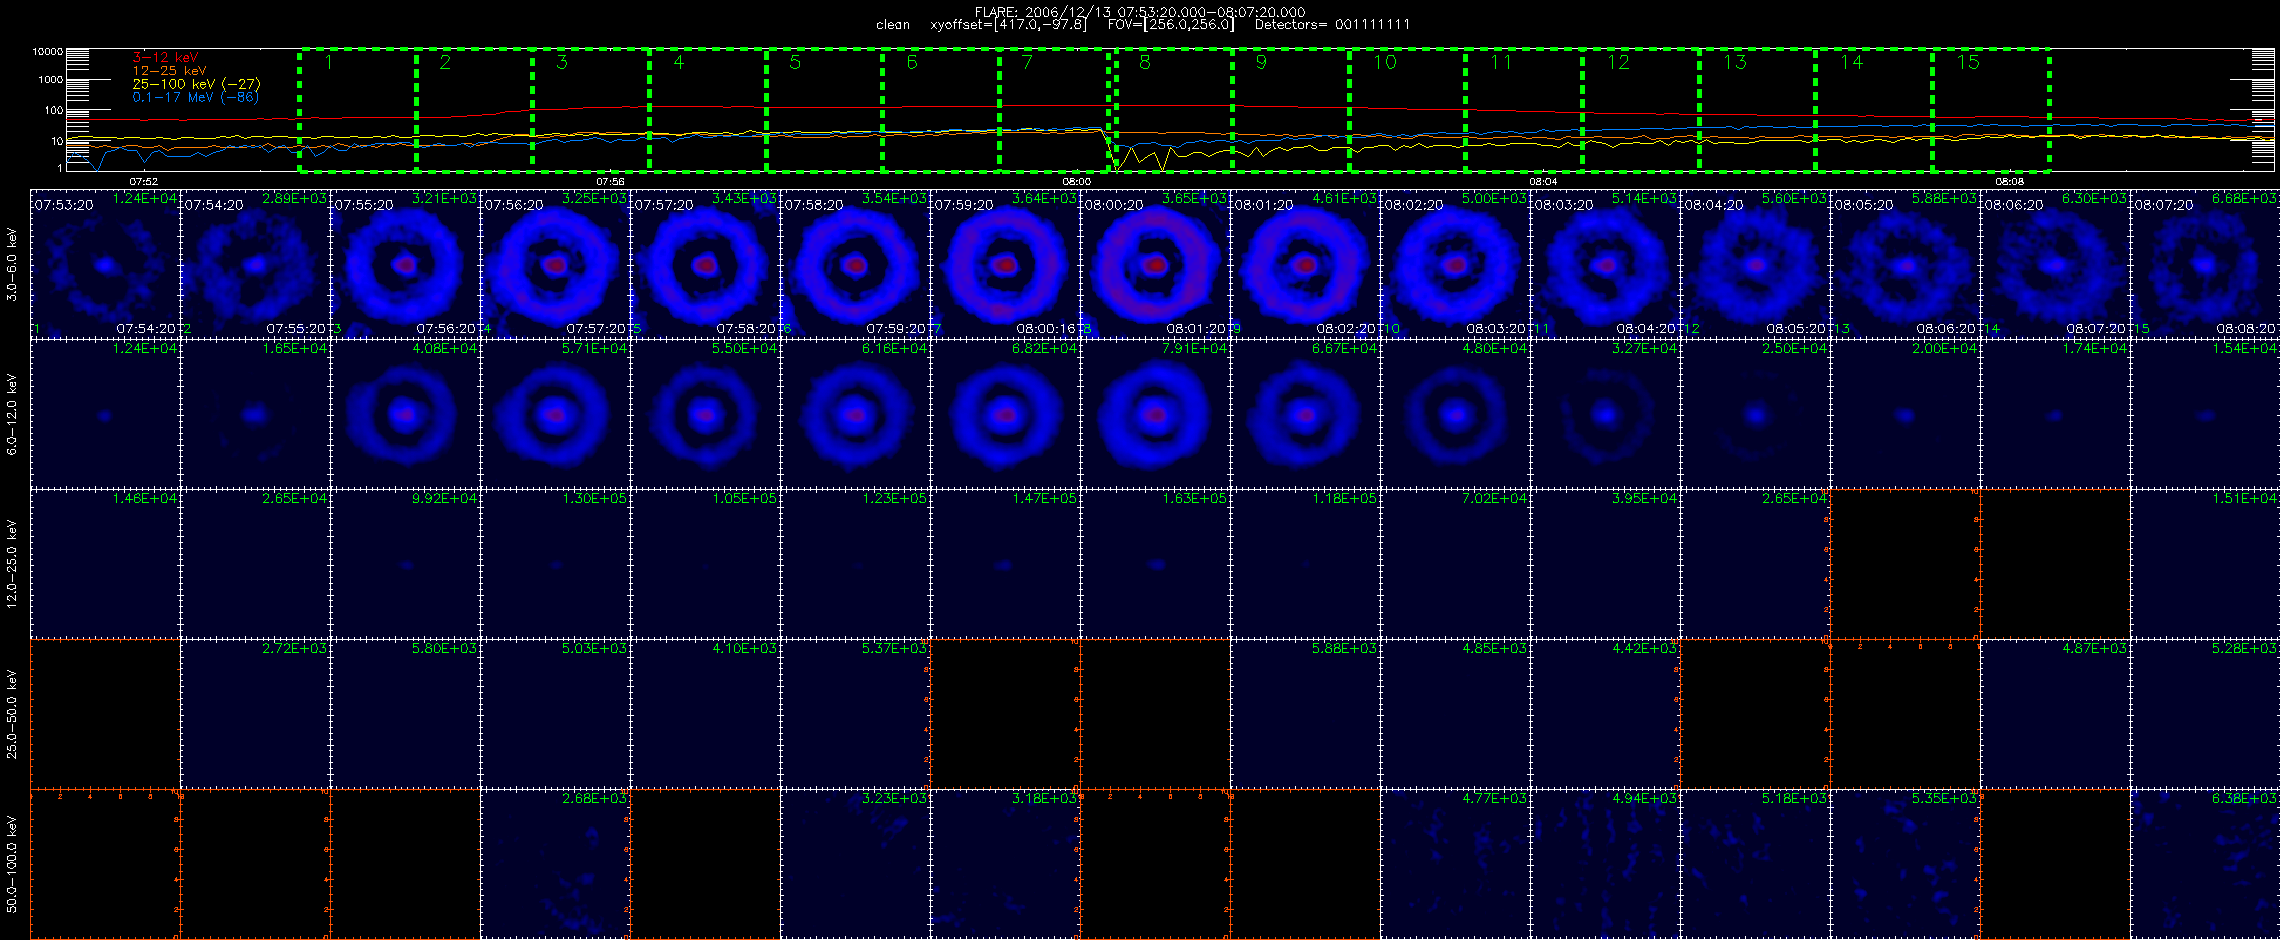2280x940 pixels.
Task: Select the 3-6 keV image at 08:04:20
Action: 1755,264
